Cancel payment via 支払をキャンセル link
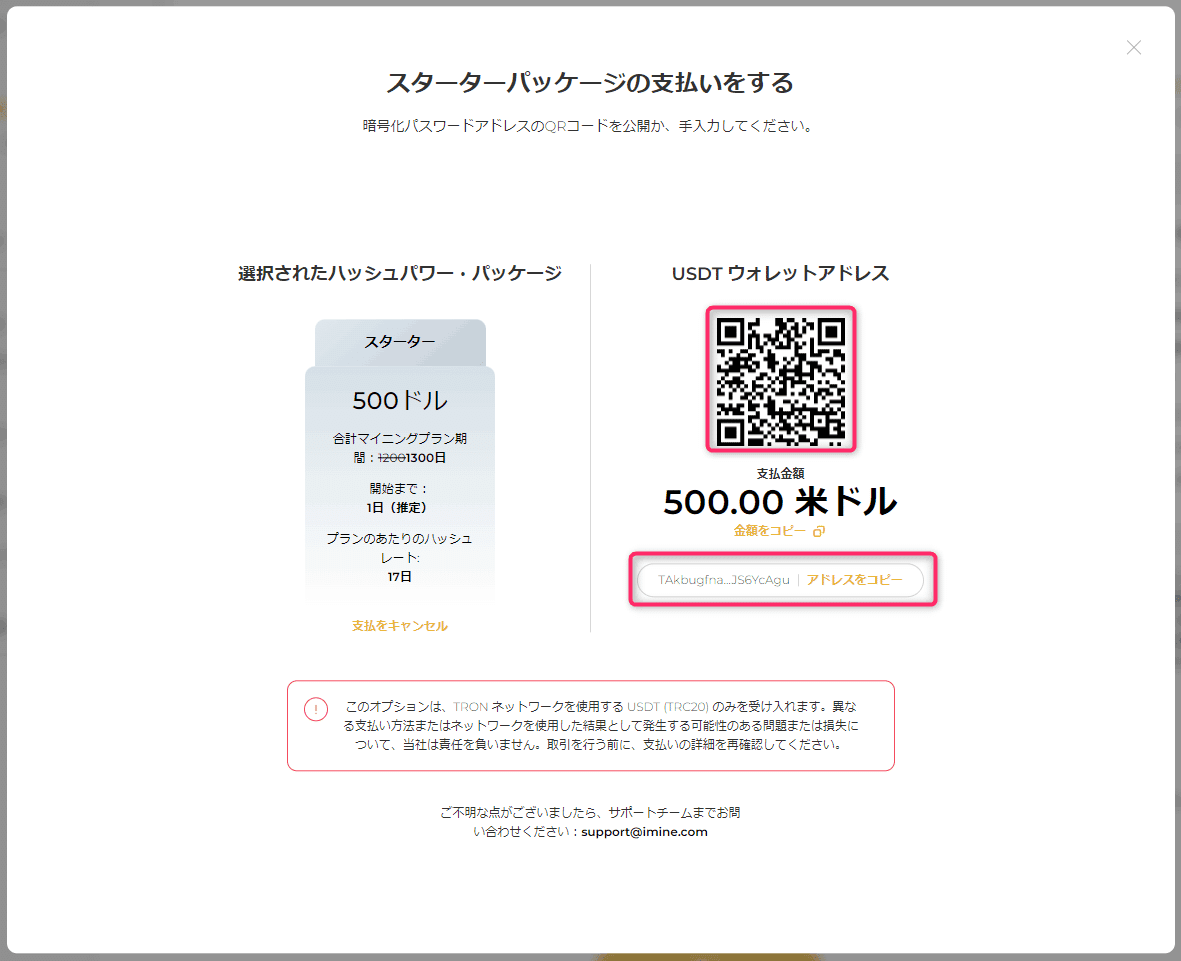Screen dimensions: 1181x961 click(399, 626)
